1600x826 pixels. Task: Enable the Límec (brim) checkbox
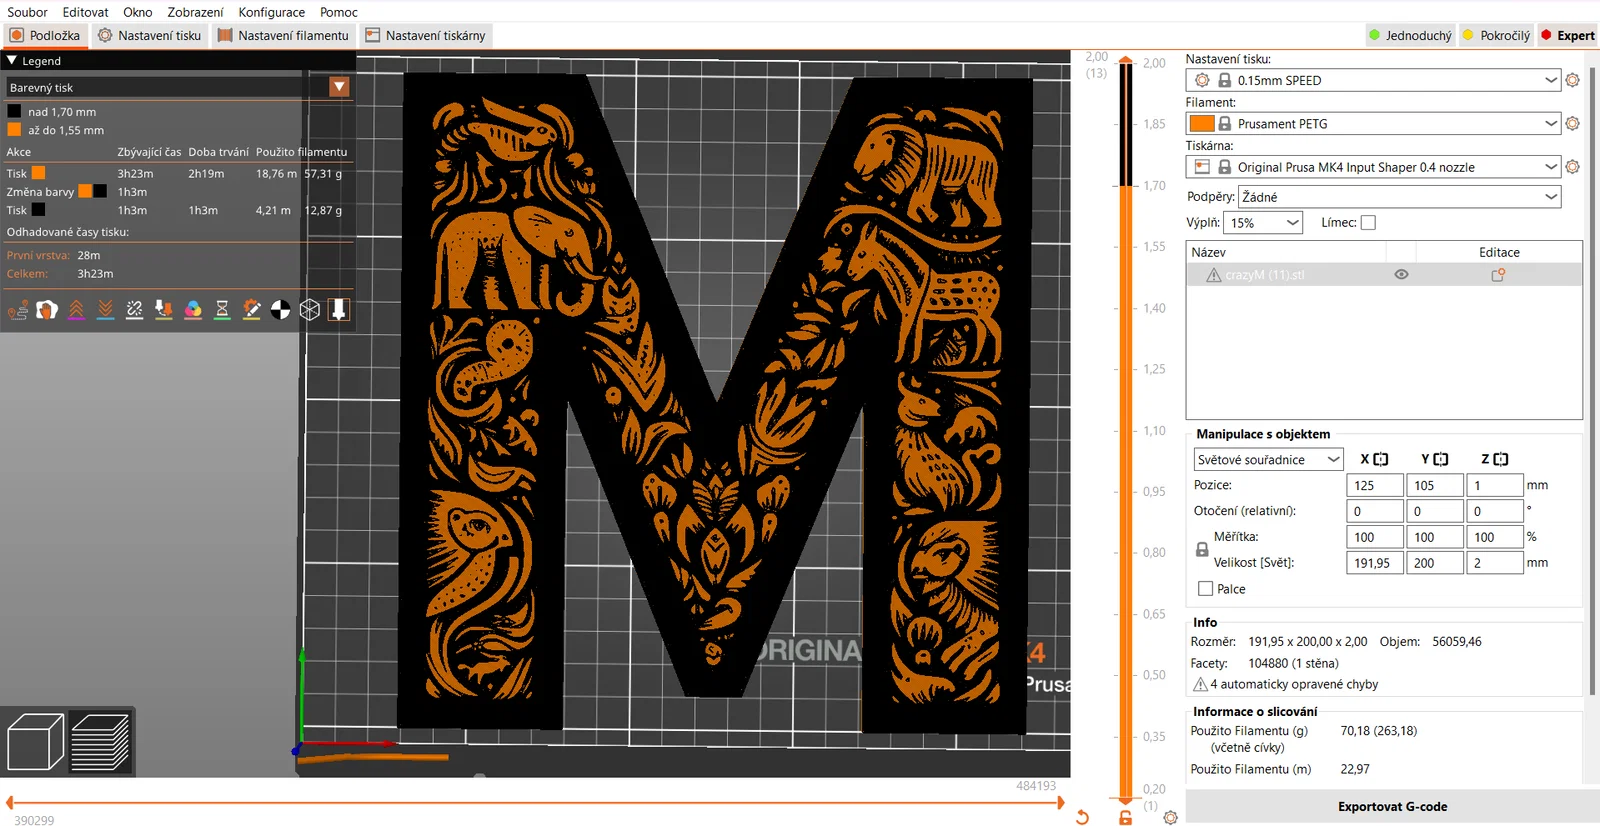point(1368,223)
